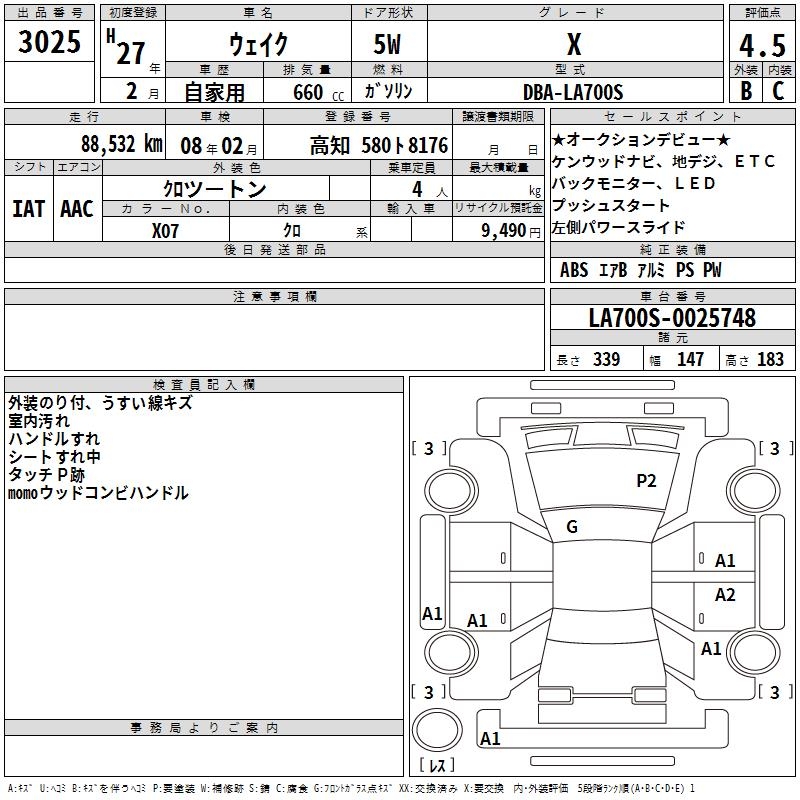Click color number X07 field
Viewport: 800px width, 800px height.
coord(166,230)
